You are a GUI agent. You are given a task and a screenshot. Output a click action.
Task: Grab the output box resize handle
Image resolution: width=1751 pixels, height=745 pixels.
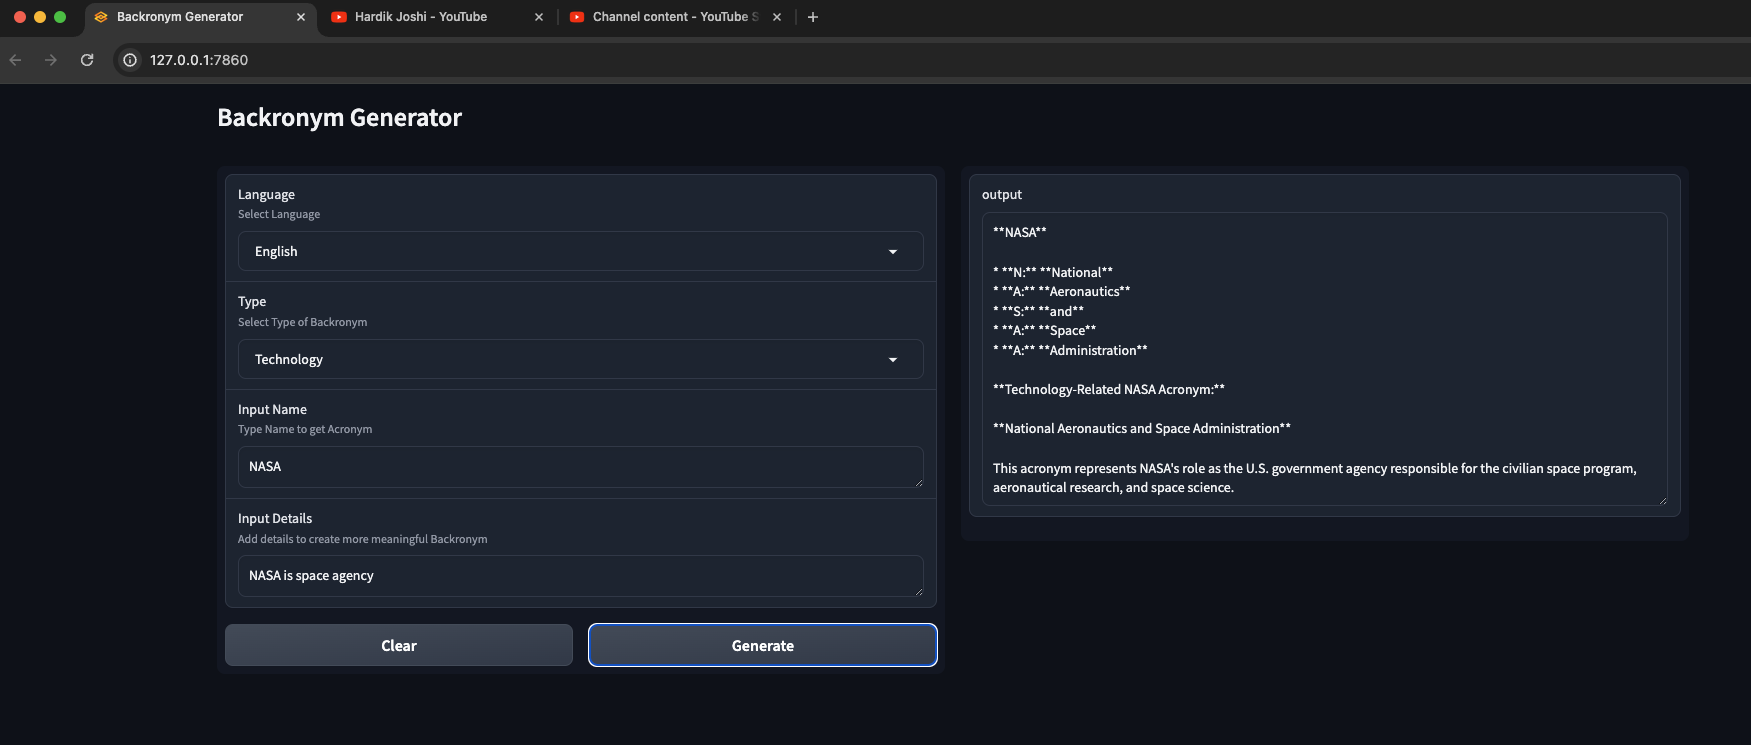pos(1662,500)
